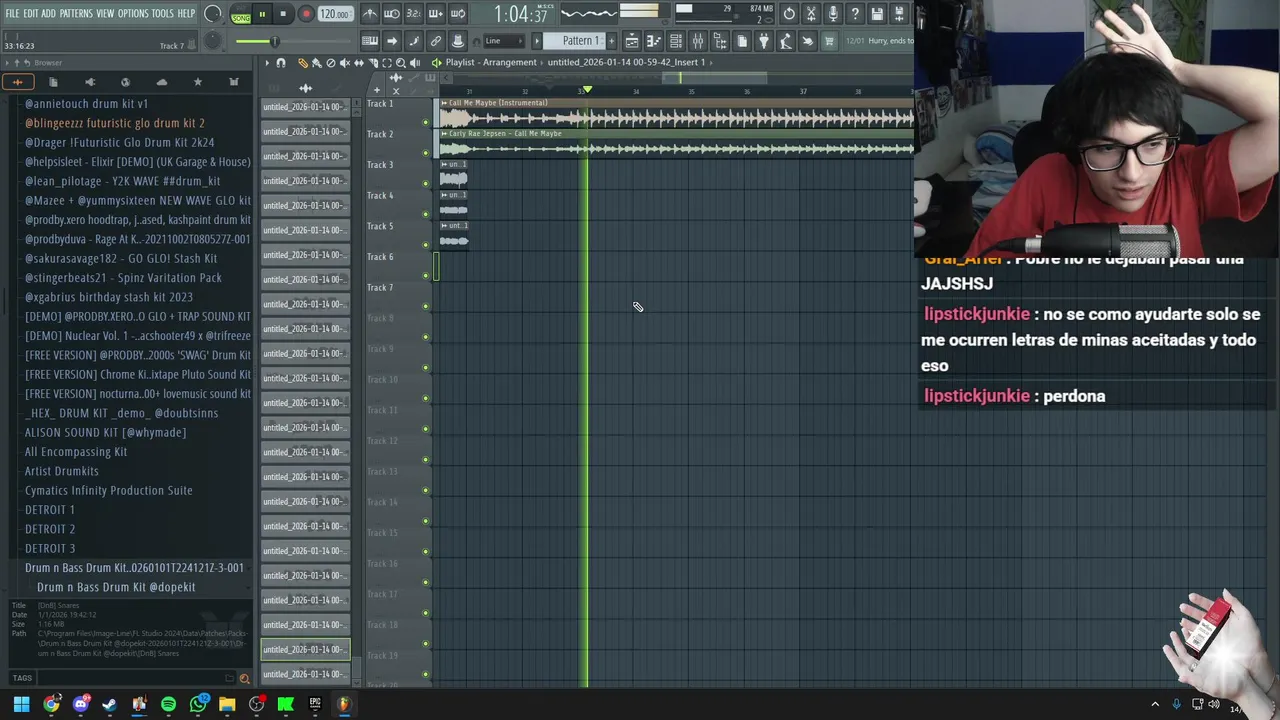Open the EDIT menu
This screenshot has width=1280, height=720.
tap(32, 14)
